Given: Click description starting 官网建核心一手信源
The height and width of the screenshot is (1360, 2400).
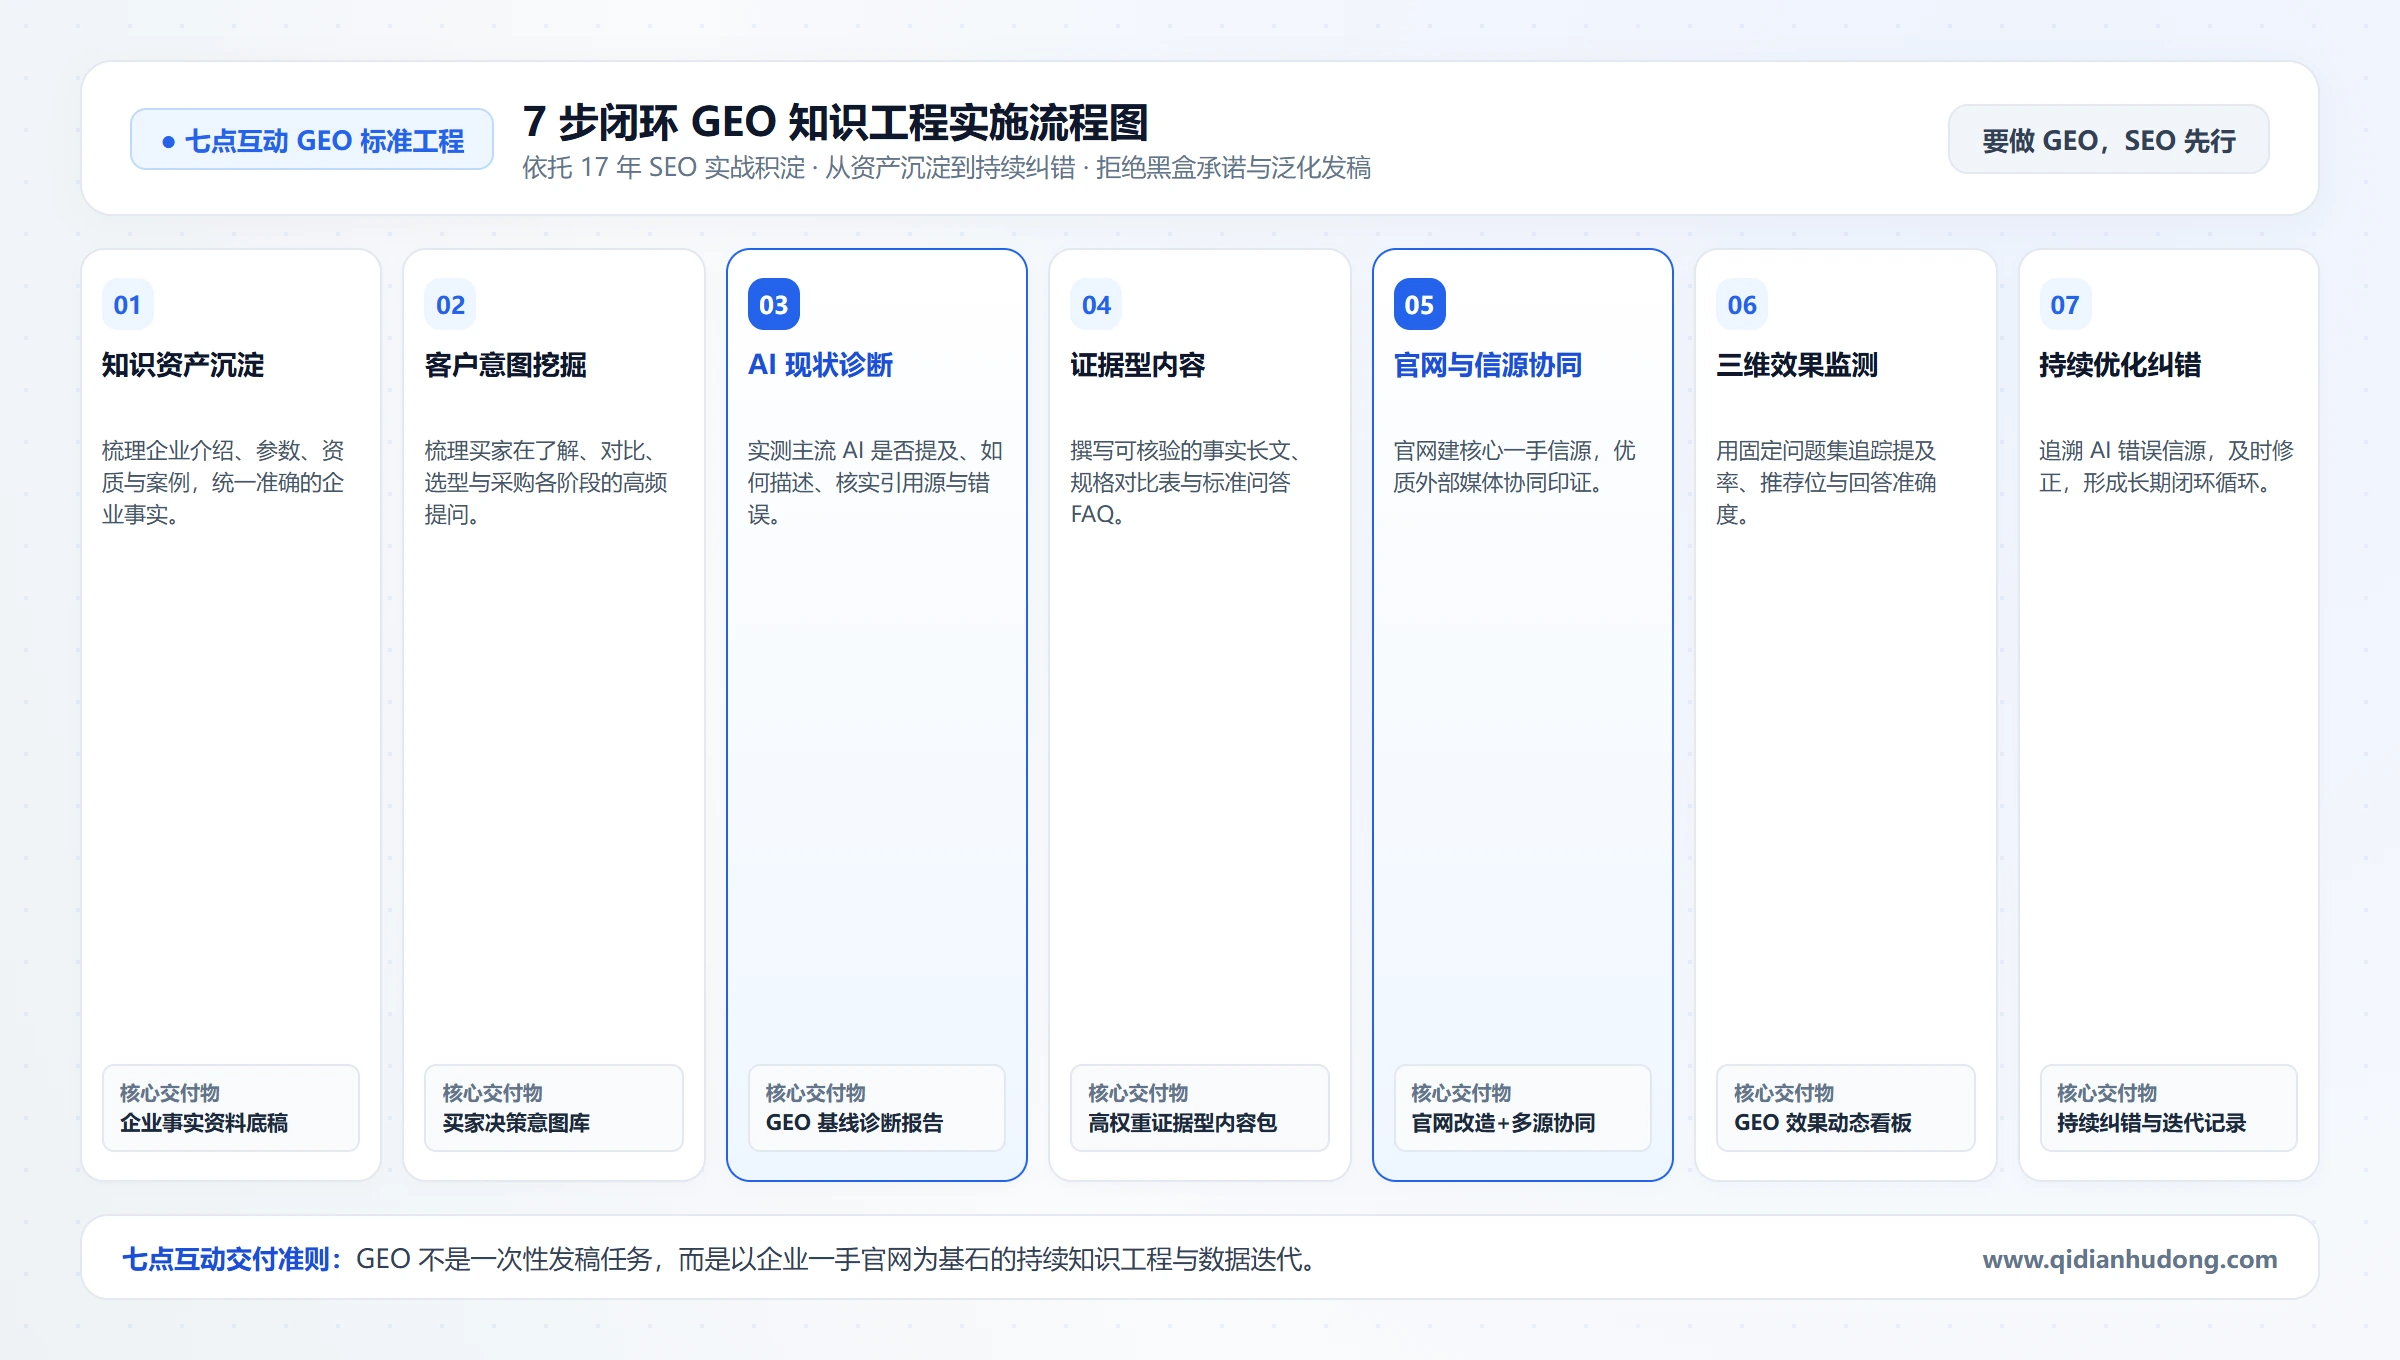Looking at the screenshot, I should pos(1514,466).
